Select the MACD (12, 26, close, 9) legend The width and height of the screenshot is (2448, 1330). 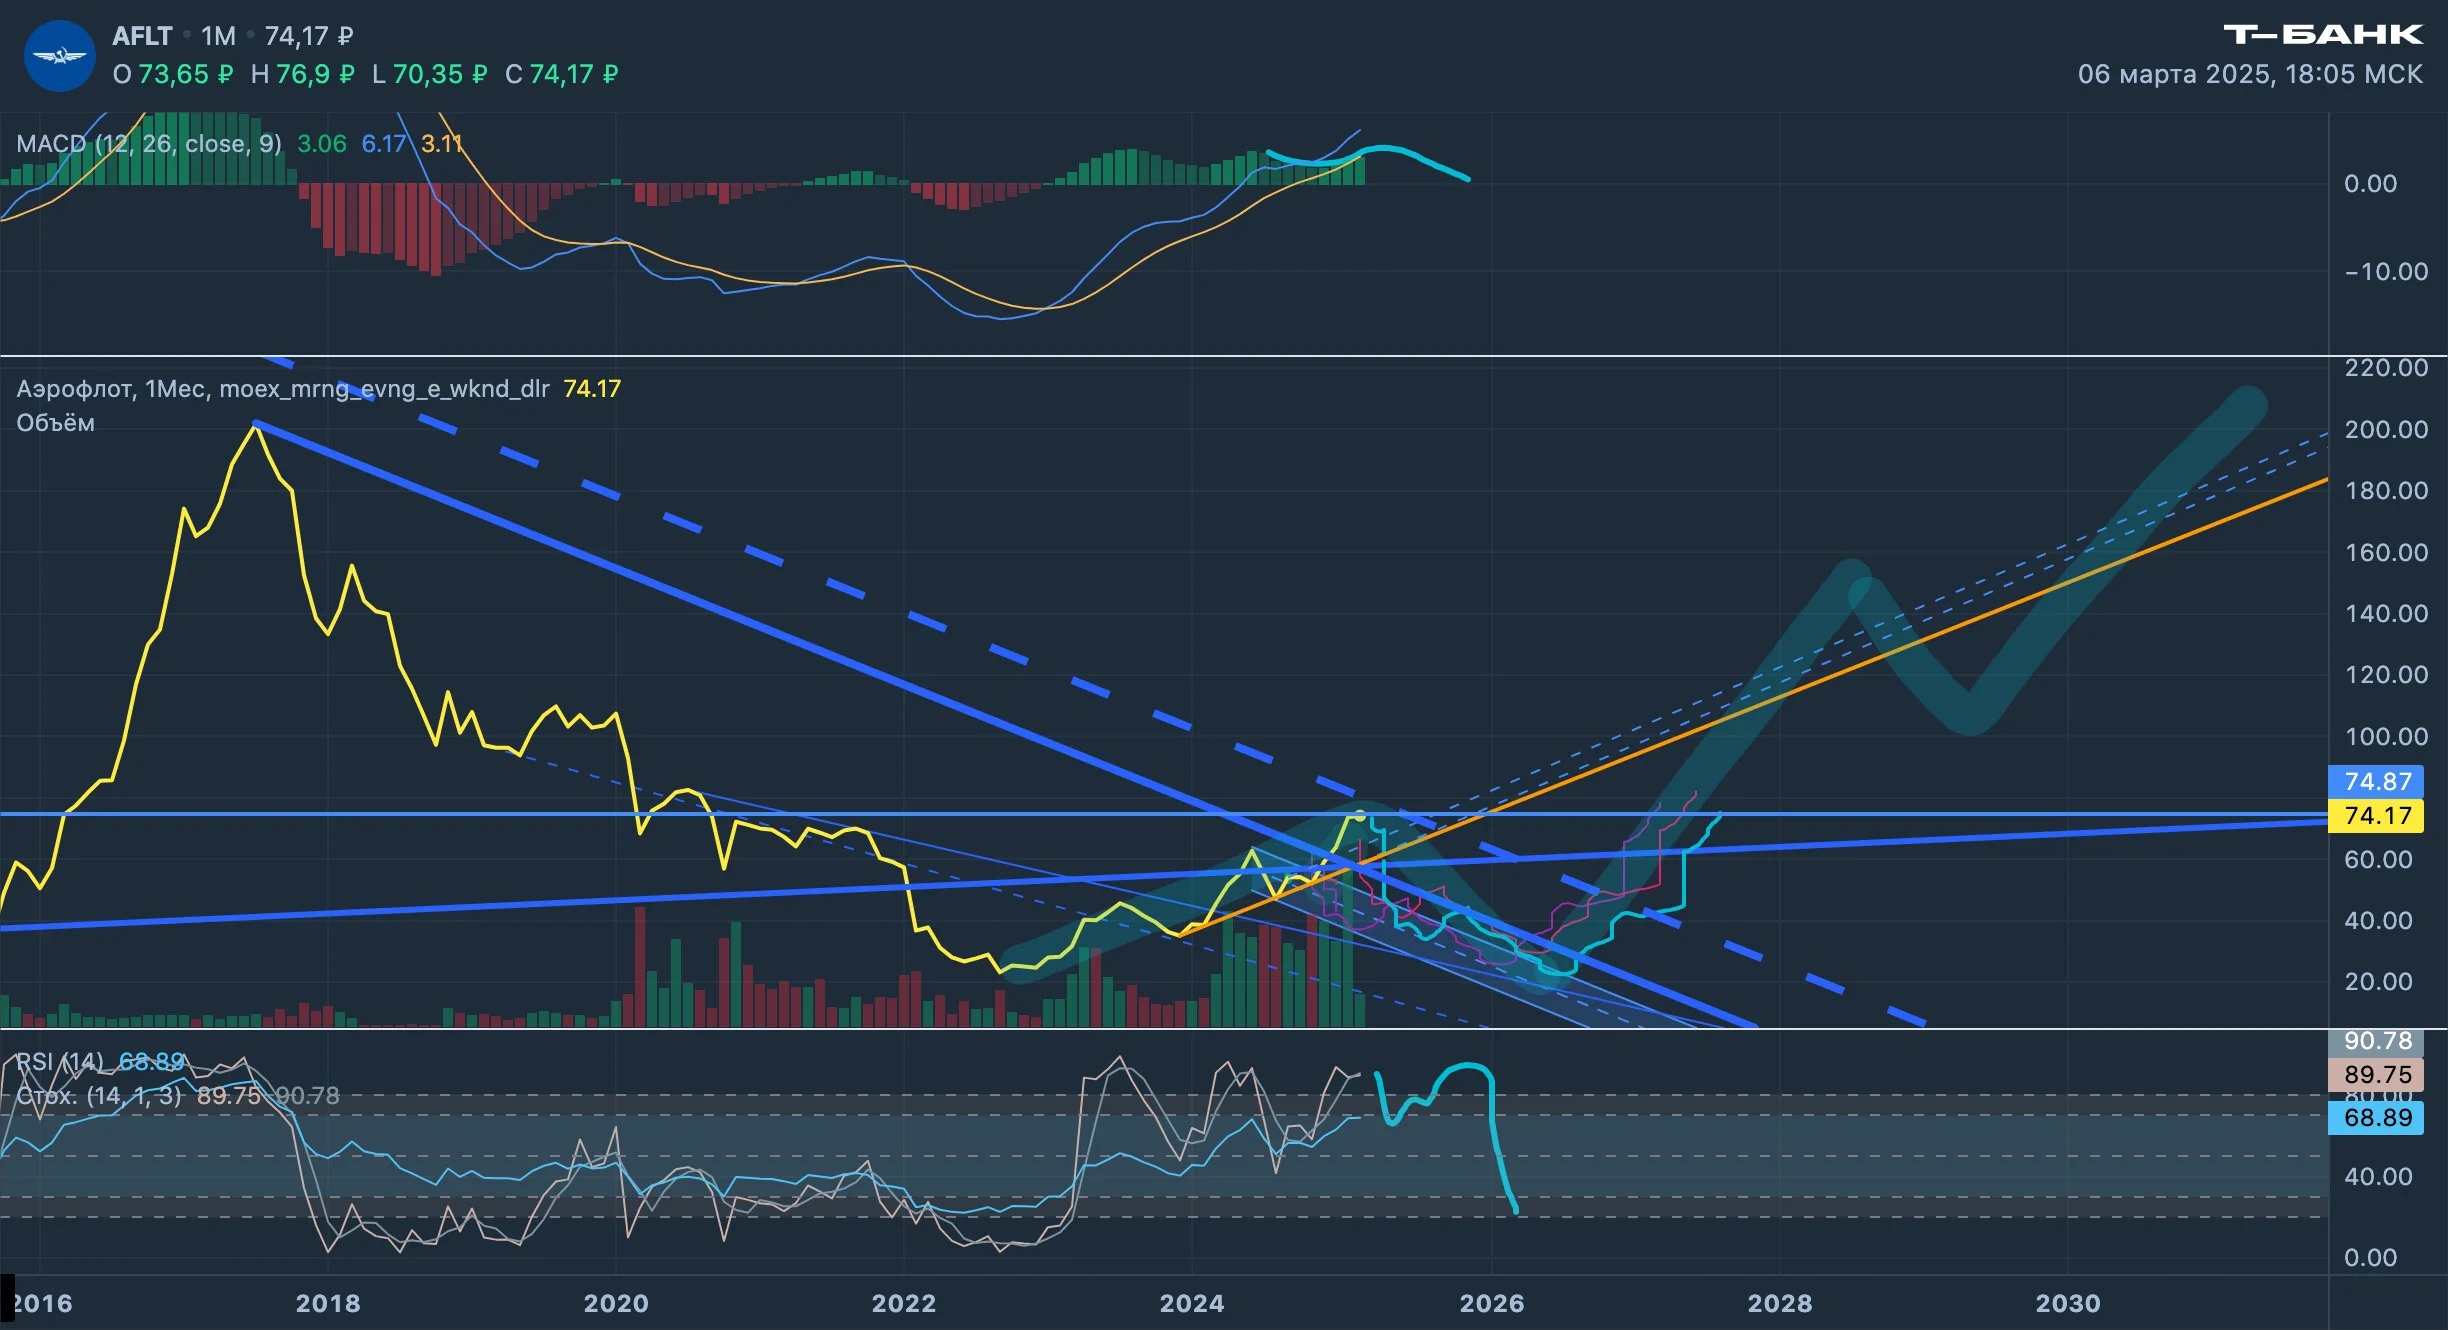149,144
